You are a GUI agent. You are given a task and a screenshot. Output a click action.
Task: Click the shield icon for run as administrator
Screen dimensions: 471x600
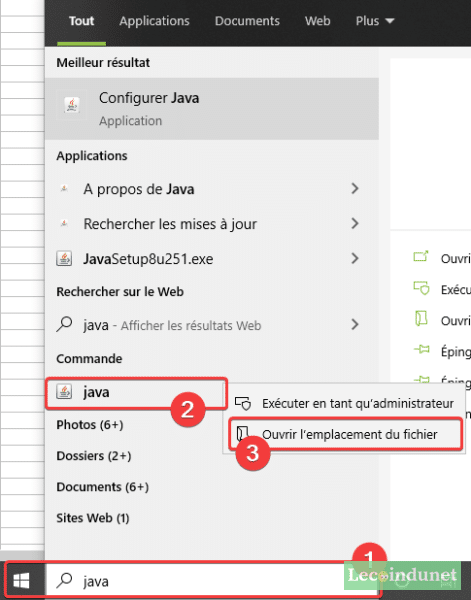coord(243,403)
